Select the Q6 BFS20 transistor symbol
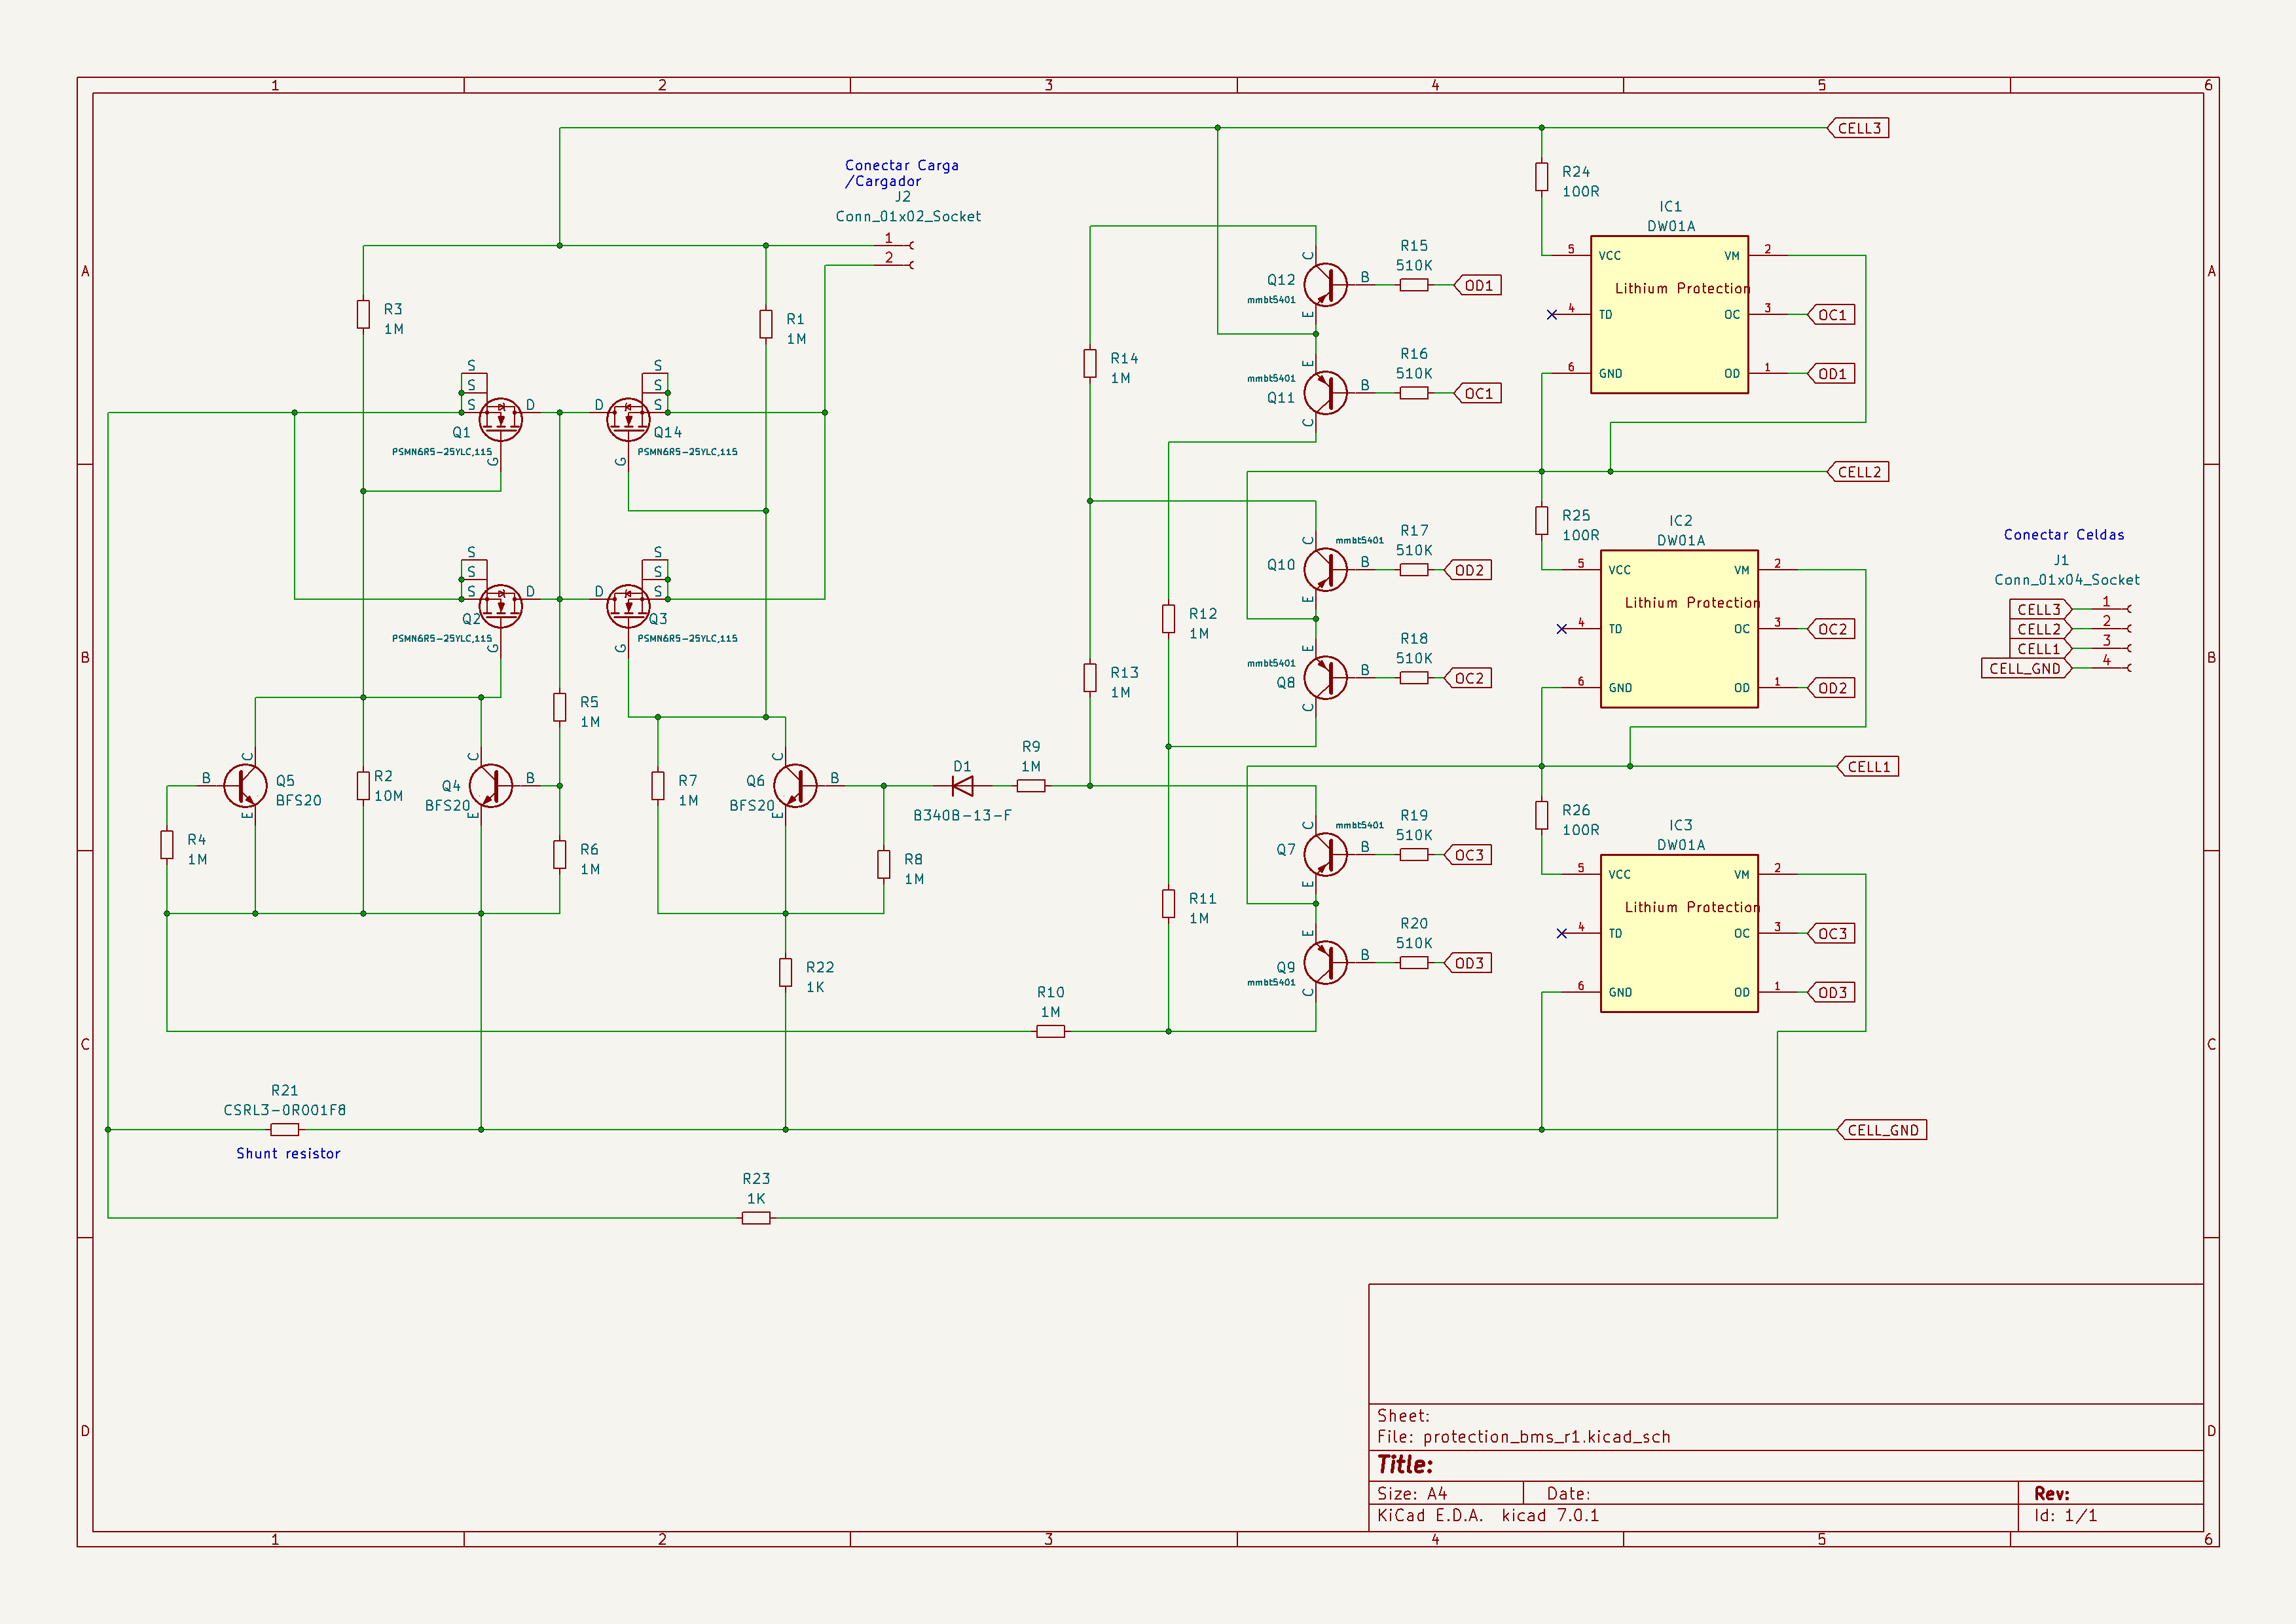 pos(795,786)
